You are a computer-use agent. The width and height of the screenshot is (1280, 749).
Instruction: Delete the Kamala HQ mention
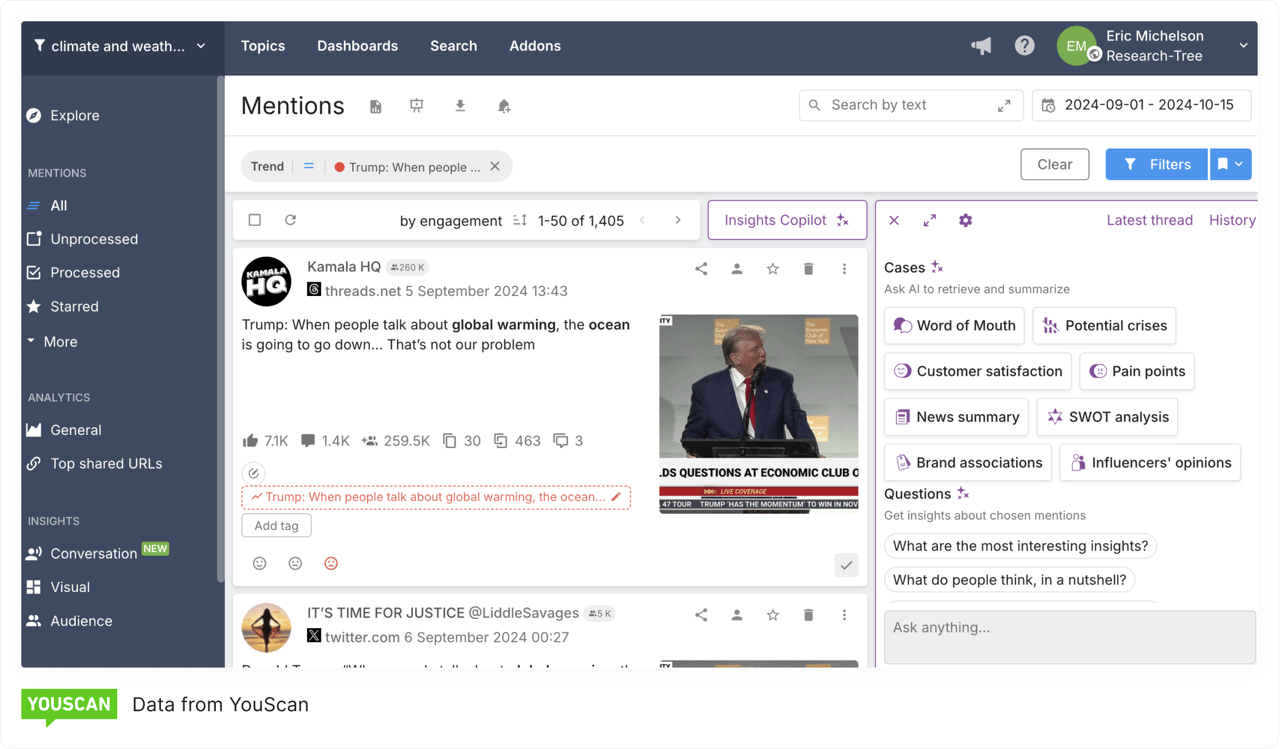pos(808,269)
